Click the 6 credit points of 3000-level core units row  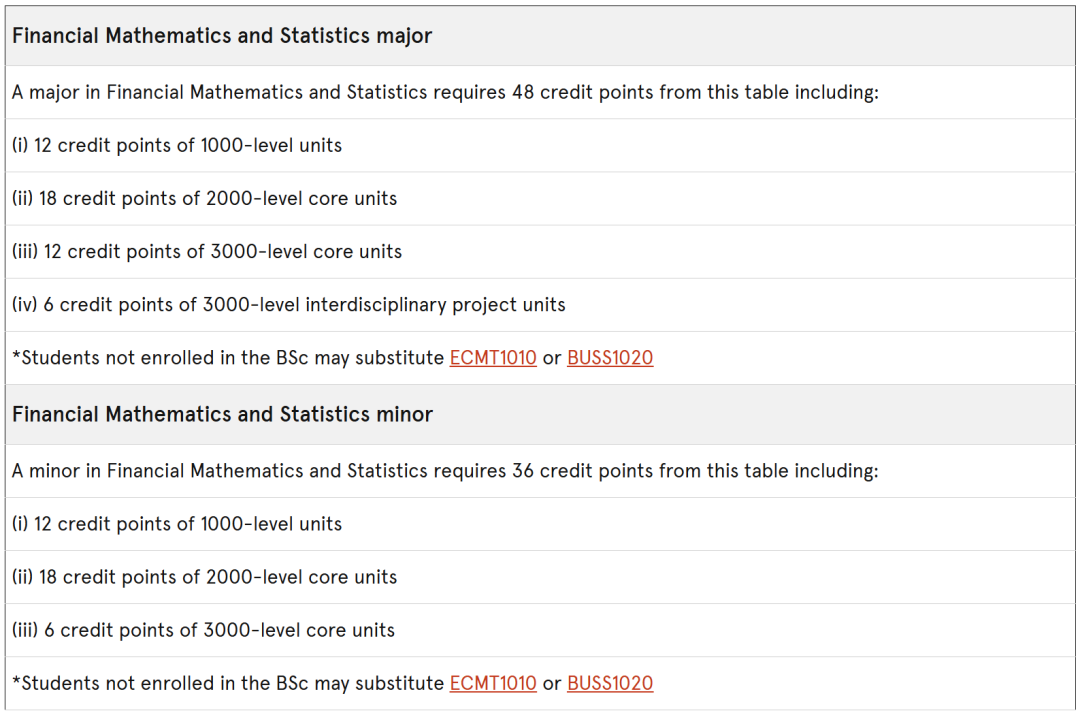pos(540,630)
